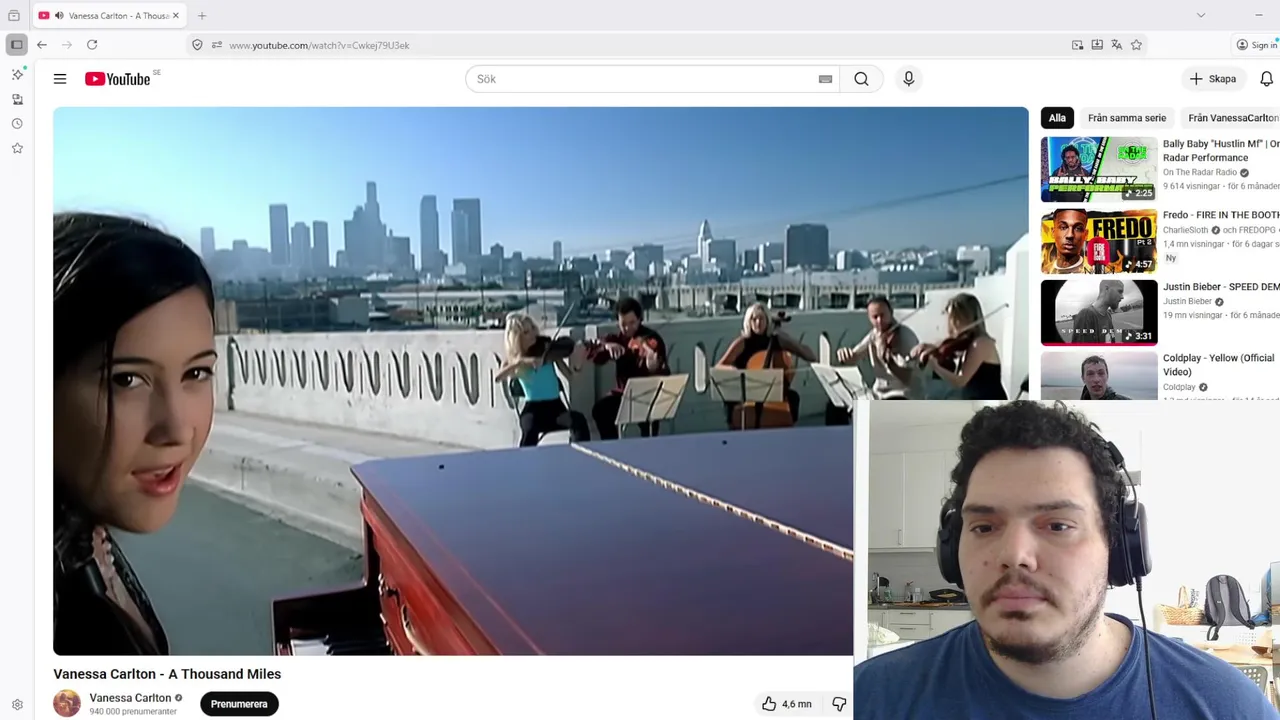Screen dimensions: 1280x720
Task: Mute tab via speaker icon
Action: pos(59,16)
